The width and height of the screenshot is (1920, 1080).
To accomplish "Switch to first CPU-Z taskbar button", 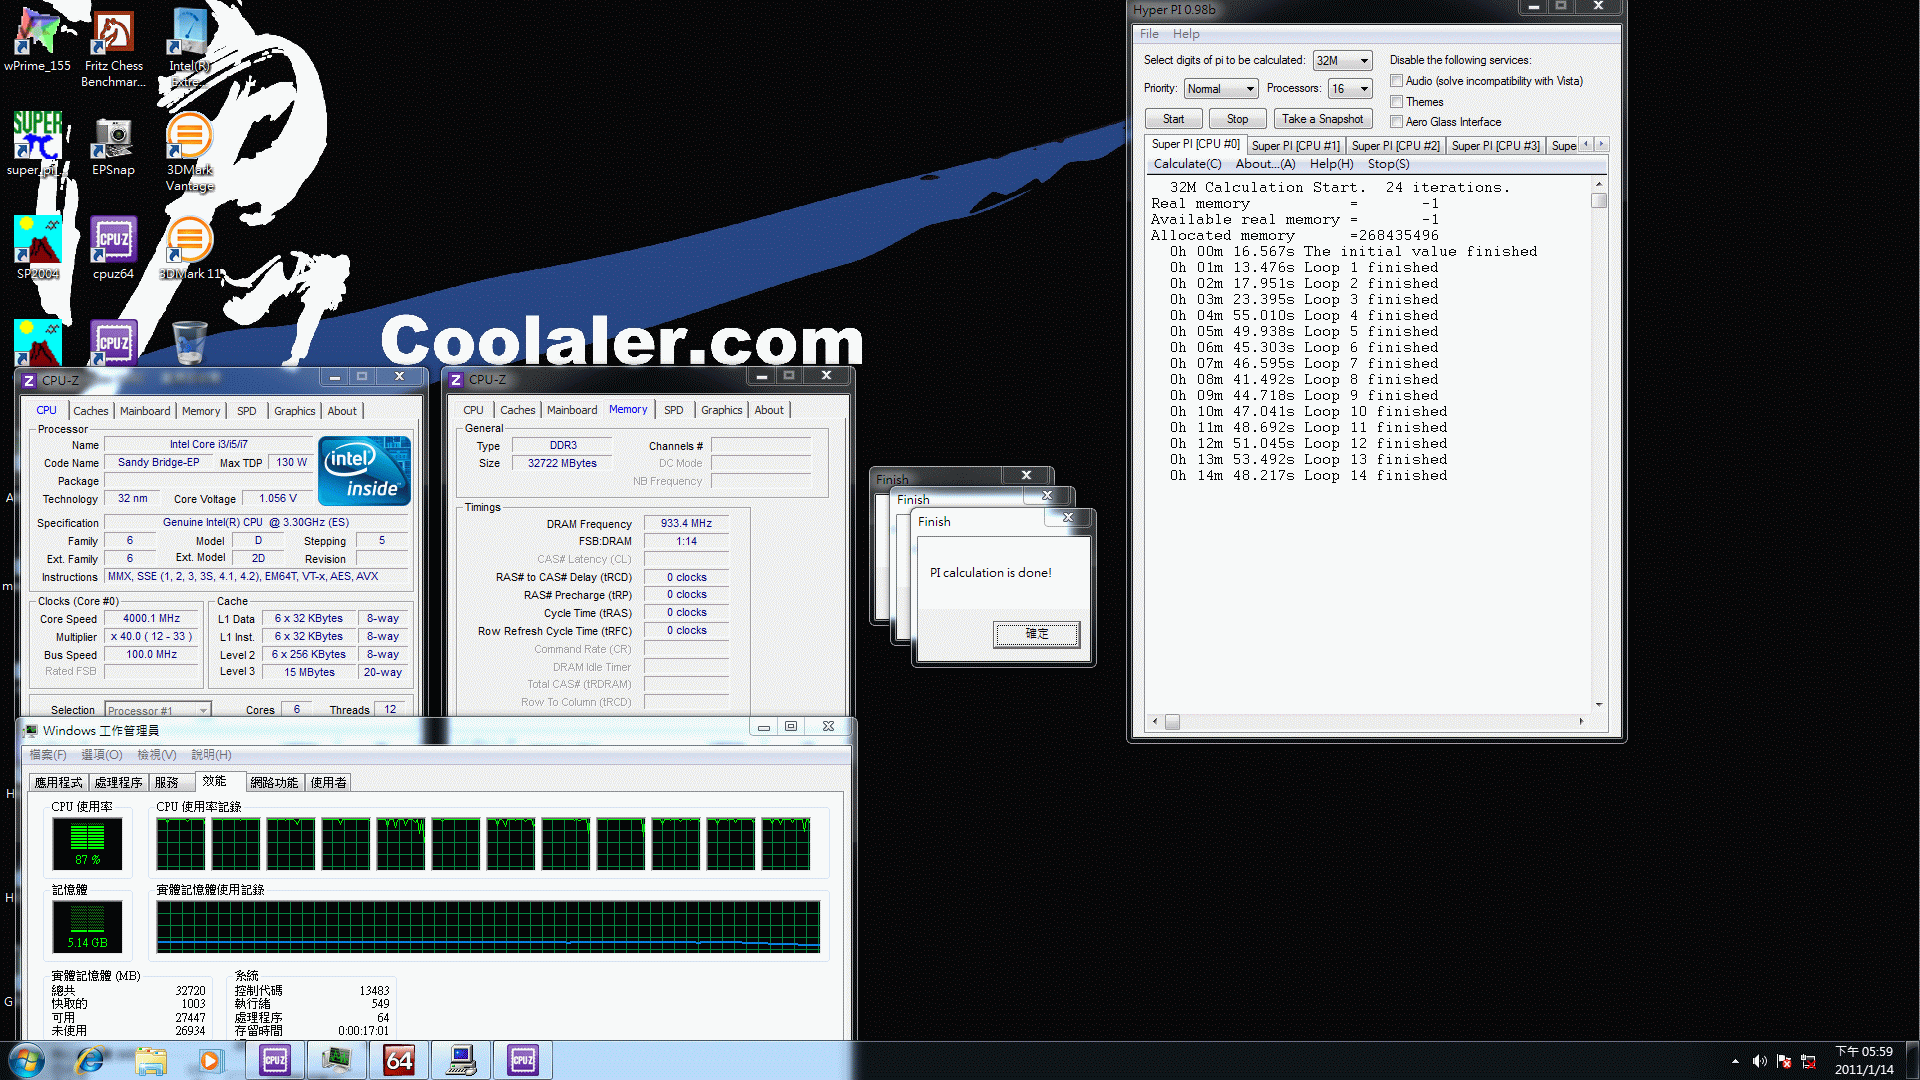I will pos(275,1060).
